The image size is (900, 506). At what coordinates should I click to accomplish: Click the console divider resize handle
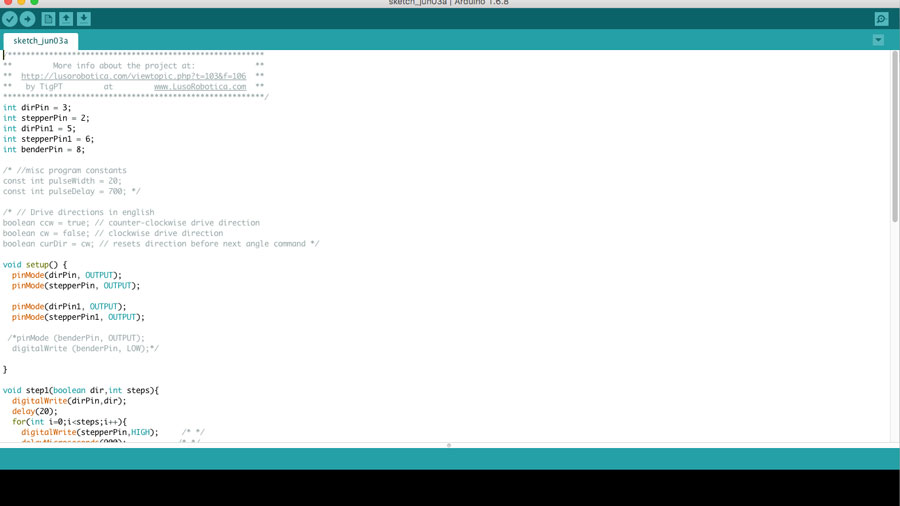(x=449, y=445)
